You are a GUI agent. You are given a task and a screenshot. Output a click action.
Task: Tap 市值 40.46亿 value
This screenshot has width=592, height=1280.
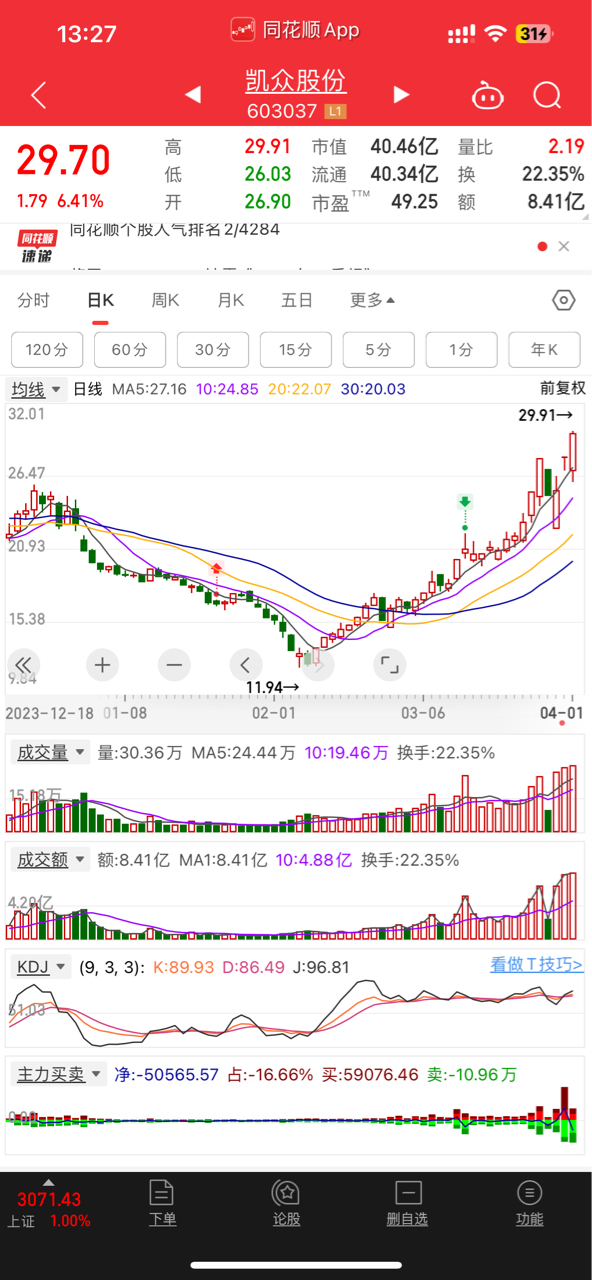click(x=404, y=147)
